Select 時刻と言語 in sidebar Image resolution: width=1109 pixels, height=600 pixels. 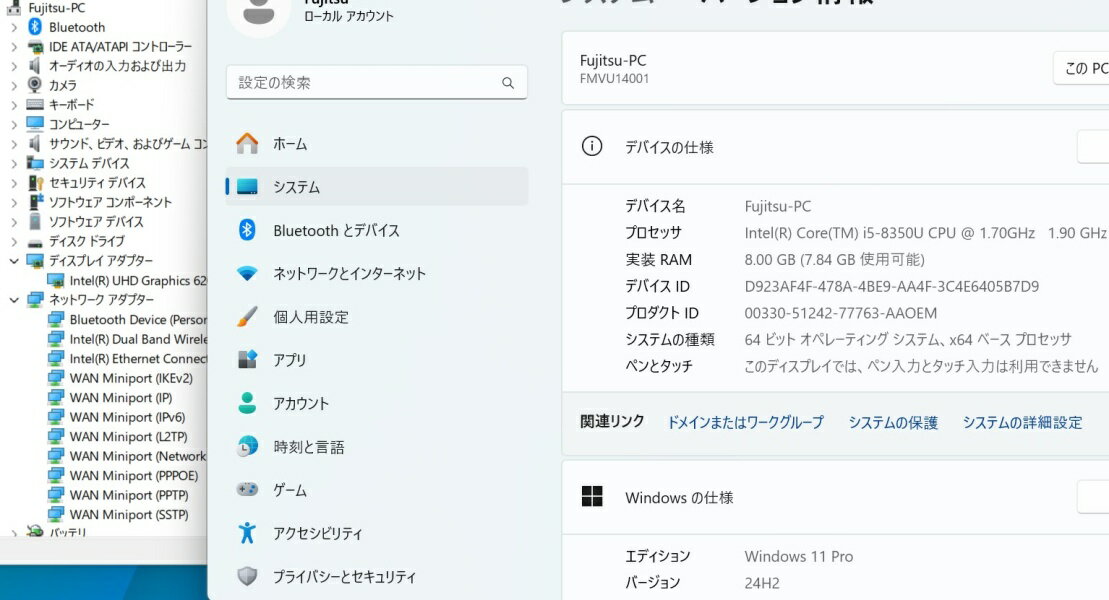[x=309, y=447]
